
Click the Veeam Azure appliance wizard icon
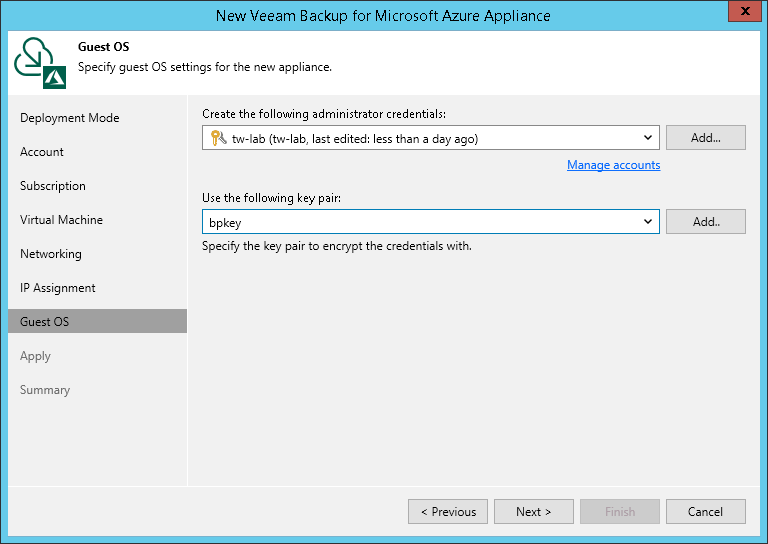point(40,63)
